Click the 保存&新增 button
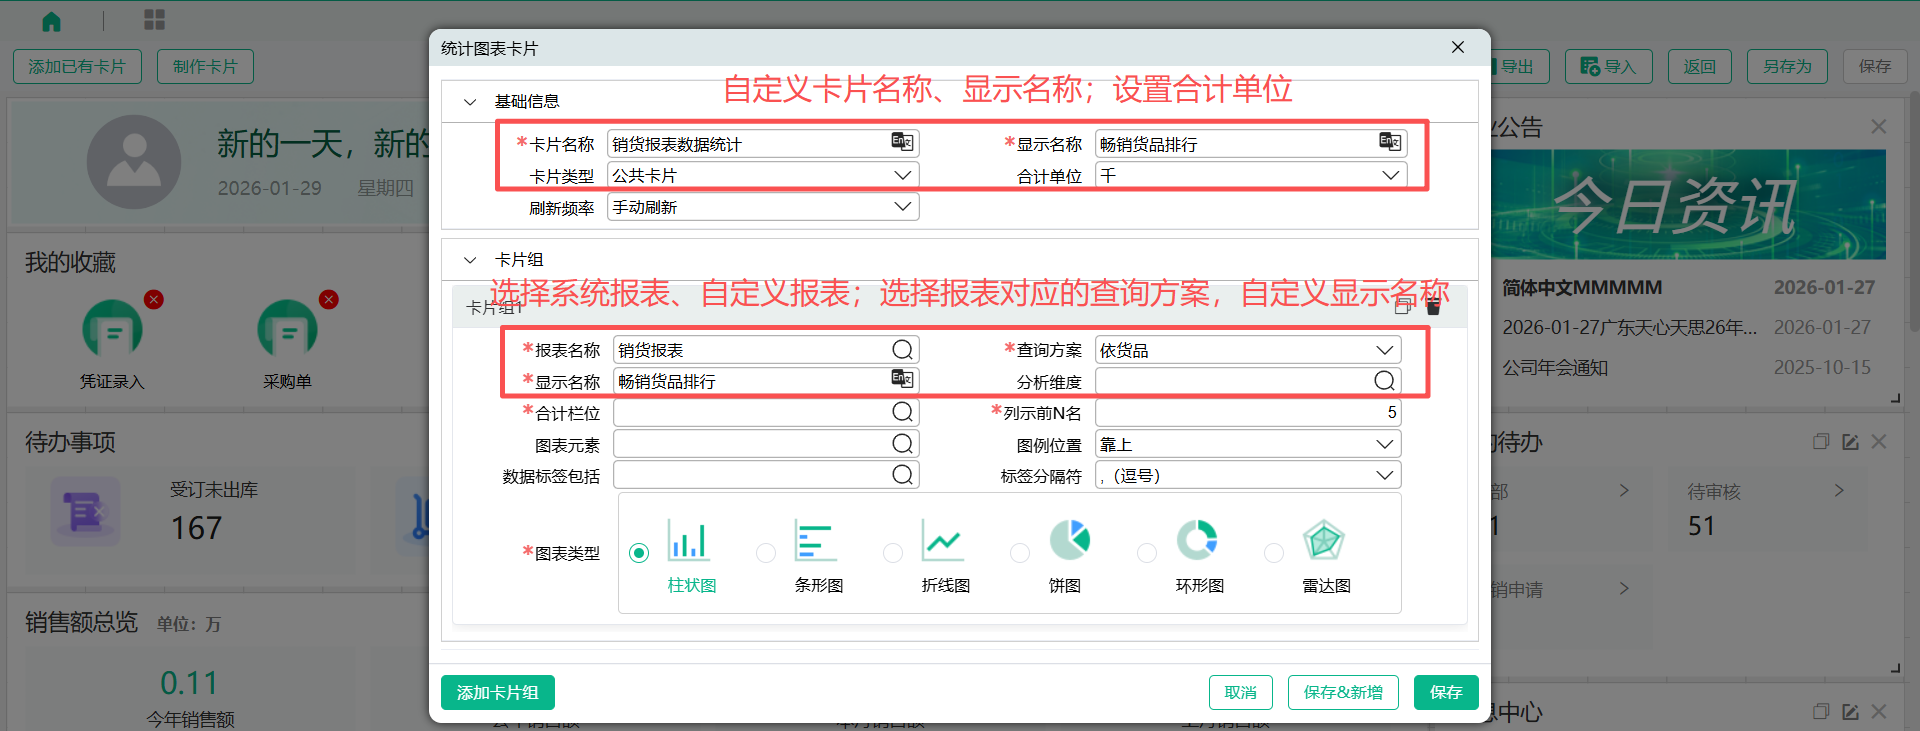The width and height of the screenshot is (1920, 731). coord(1342,692)
